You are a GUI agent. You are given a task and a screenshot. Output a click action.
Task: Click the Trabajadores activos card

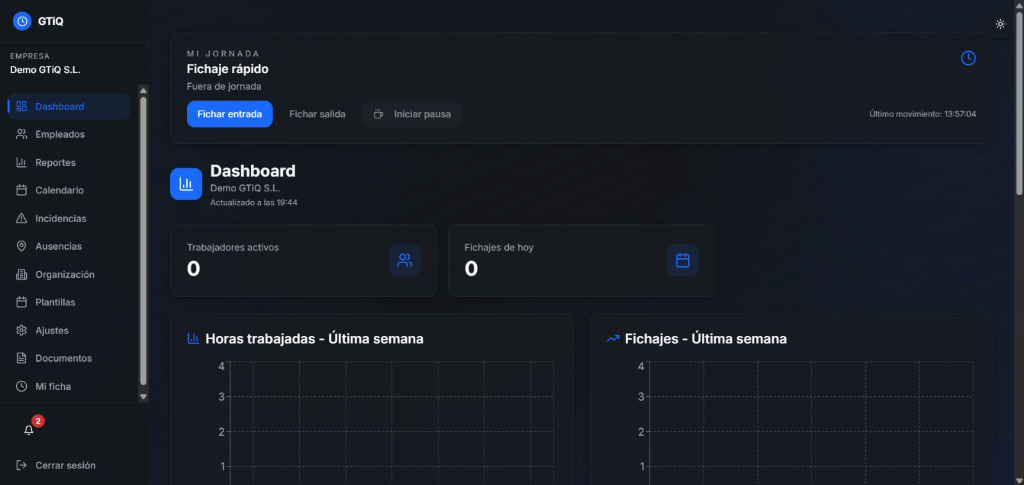(303, 260)
